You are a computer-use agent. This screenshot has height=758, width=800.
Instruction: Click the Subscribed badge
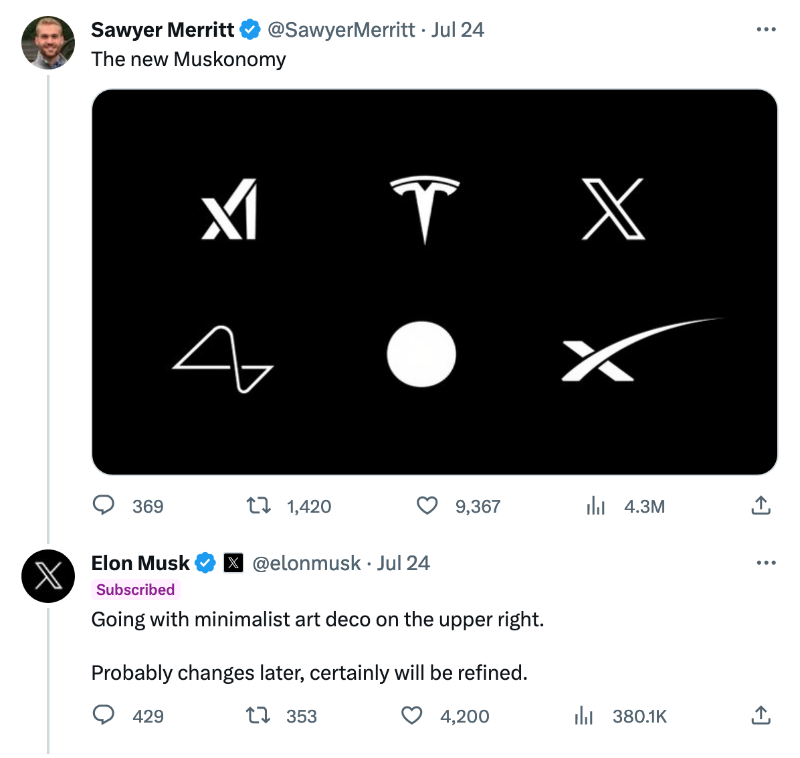point(135,589)
